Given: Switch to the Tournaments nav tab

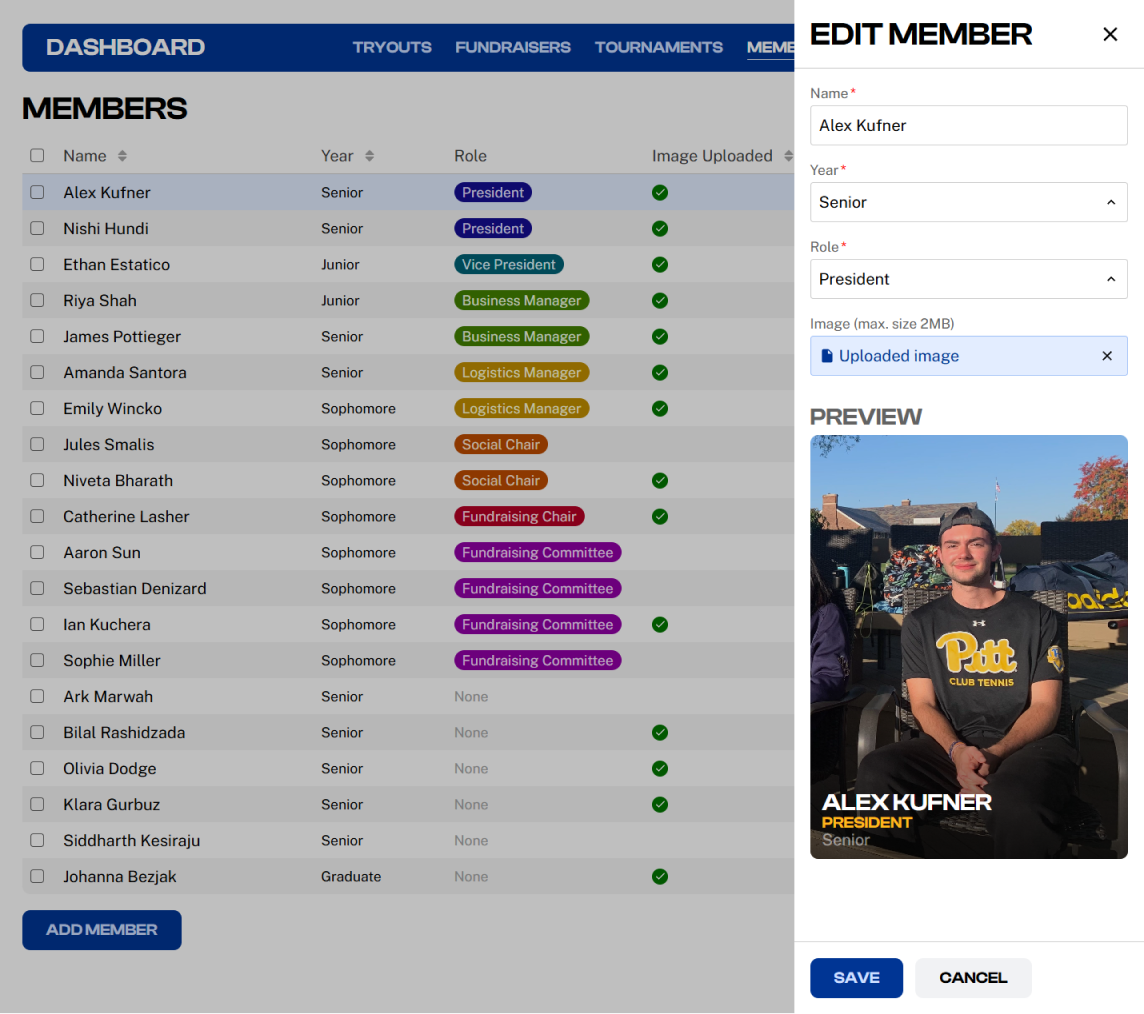Looking at the screenshot, I should 658,47.
